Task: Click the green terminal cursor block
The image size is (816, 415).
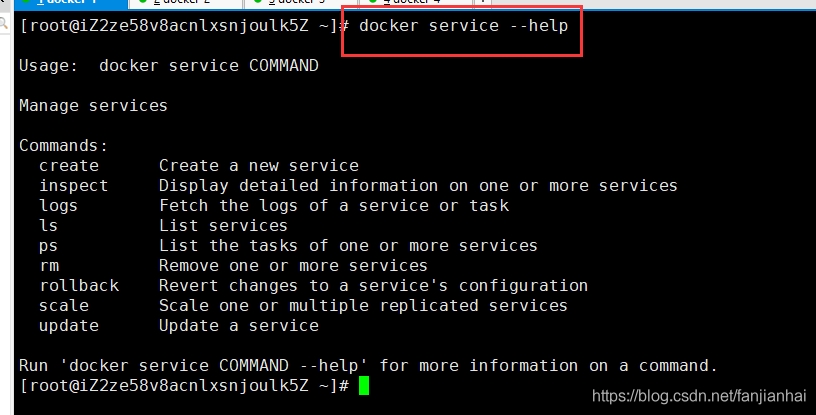Action: pos(364,386)
